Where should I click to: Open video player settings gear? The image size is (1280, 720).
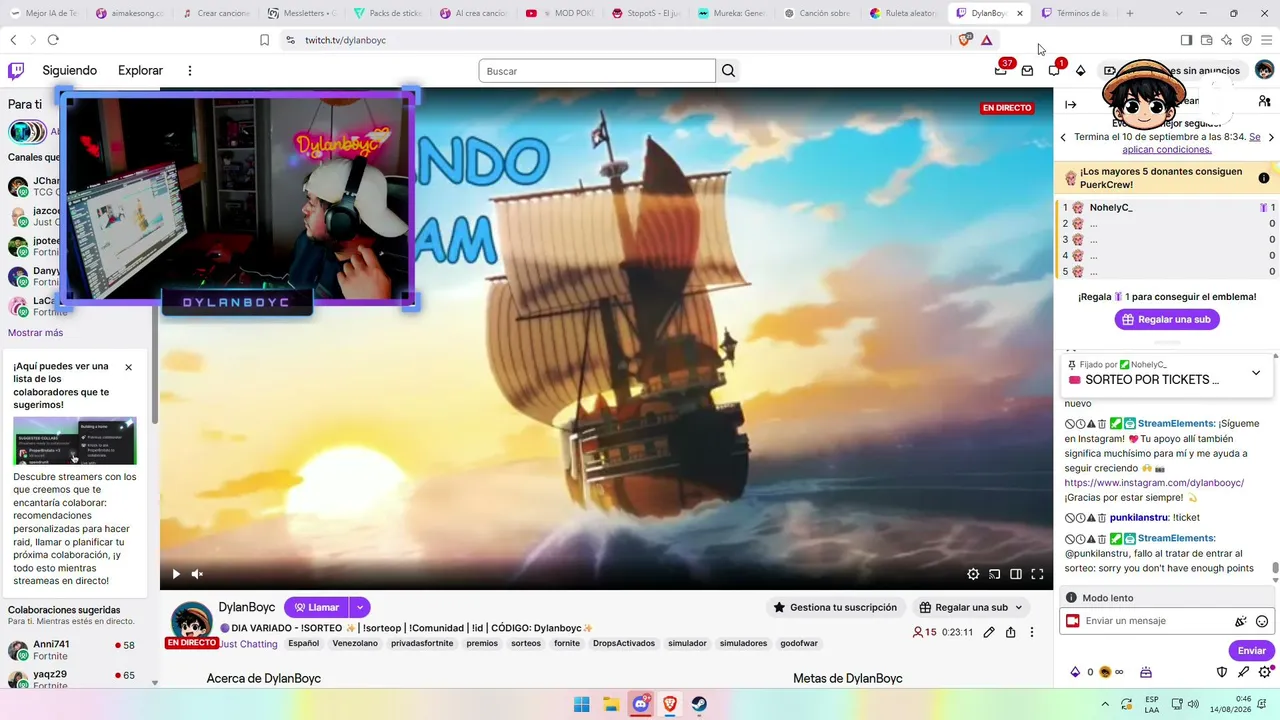(x=973, y=574)
